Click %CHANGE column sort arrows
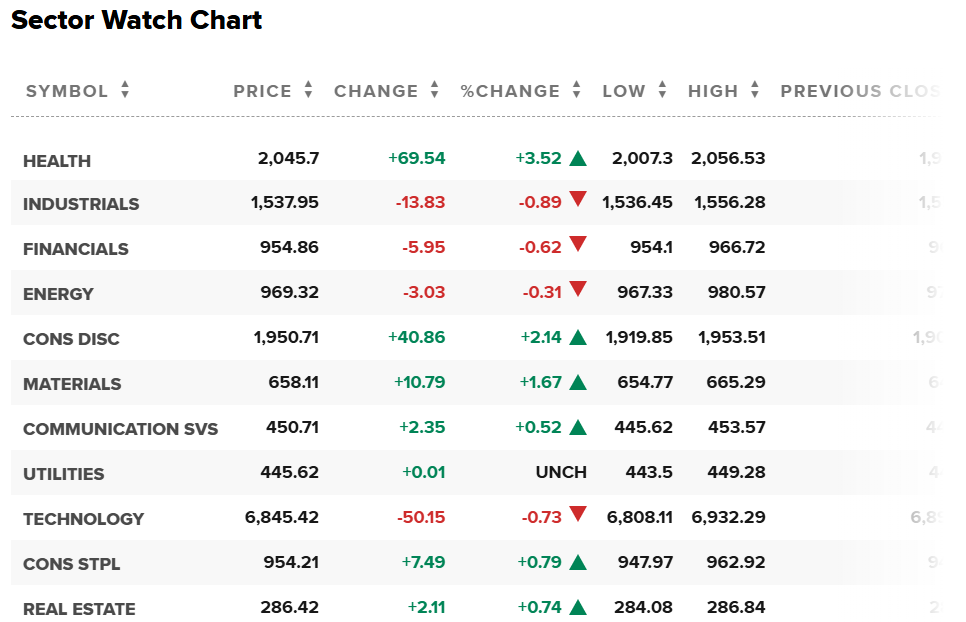Screen dimensions: 966x622 coord(577,90)
